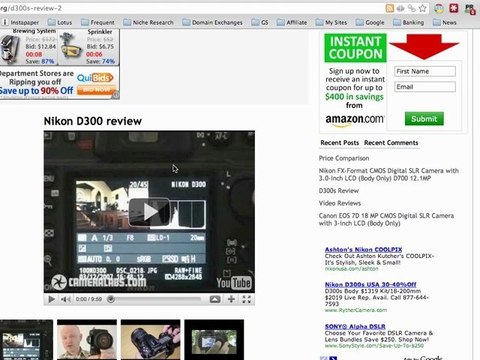Click the plus icon in video controls
This screenshot has height=360, width=480.
click(x=231, y=299)
